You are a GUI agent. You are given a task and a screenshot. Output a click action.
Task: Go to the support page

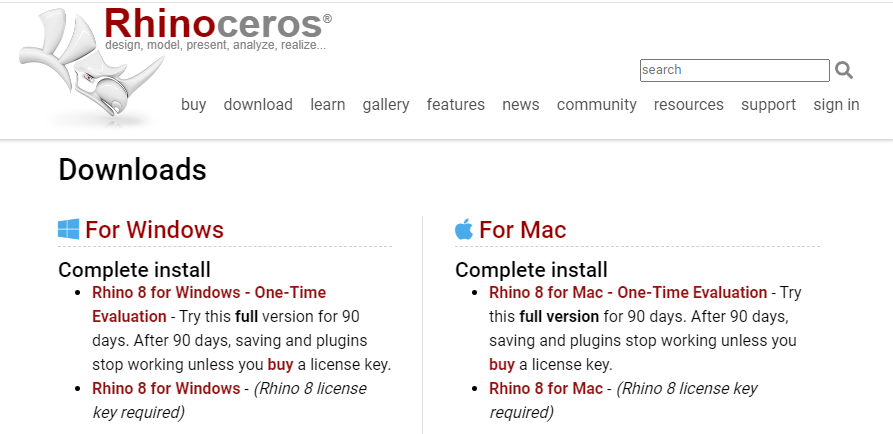click(768, 105)
